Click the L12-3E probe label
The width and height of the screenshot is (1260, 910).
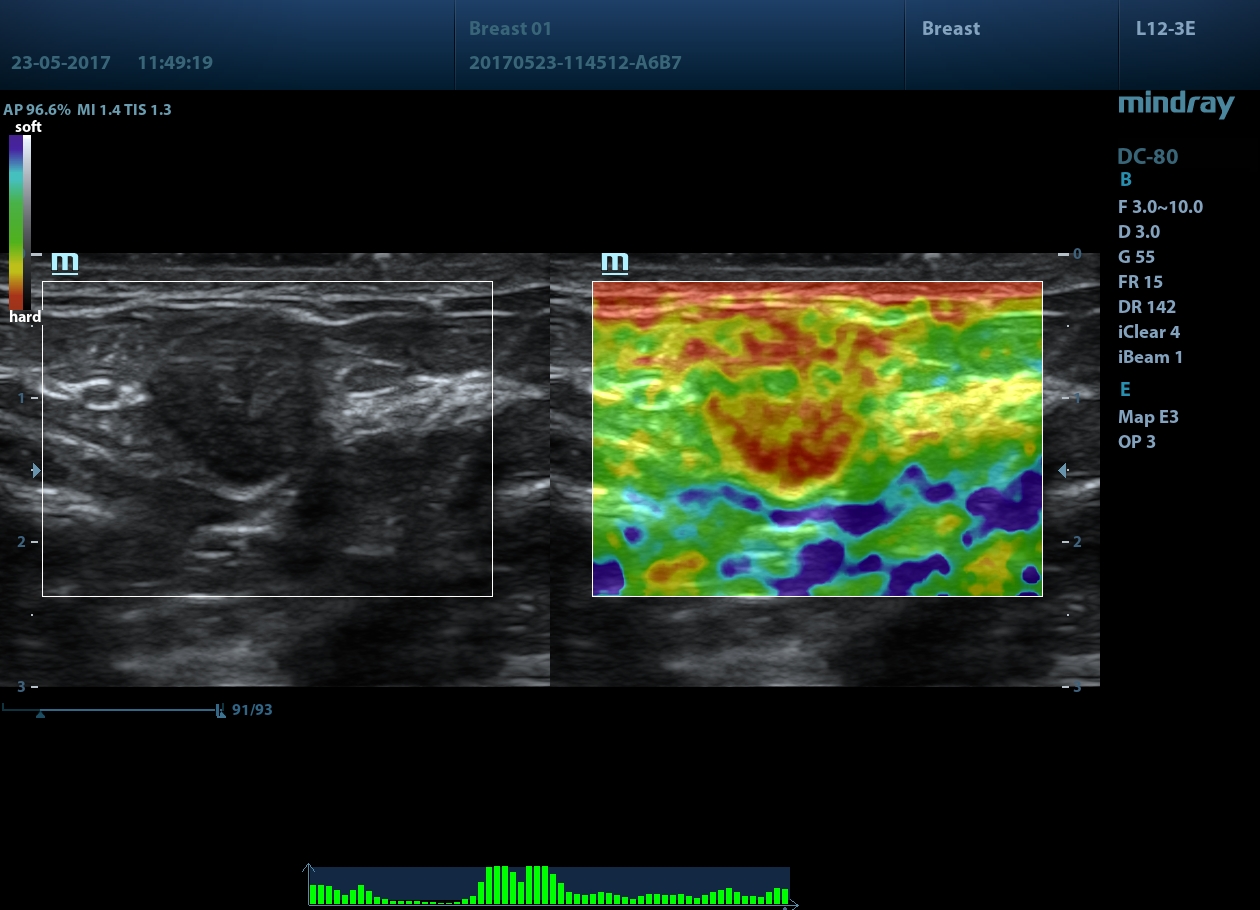pyautogui.click(x=1165, y=29)
